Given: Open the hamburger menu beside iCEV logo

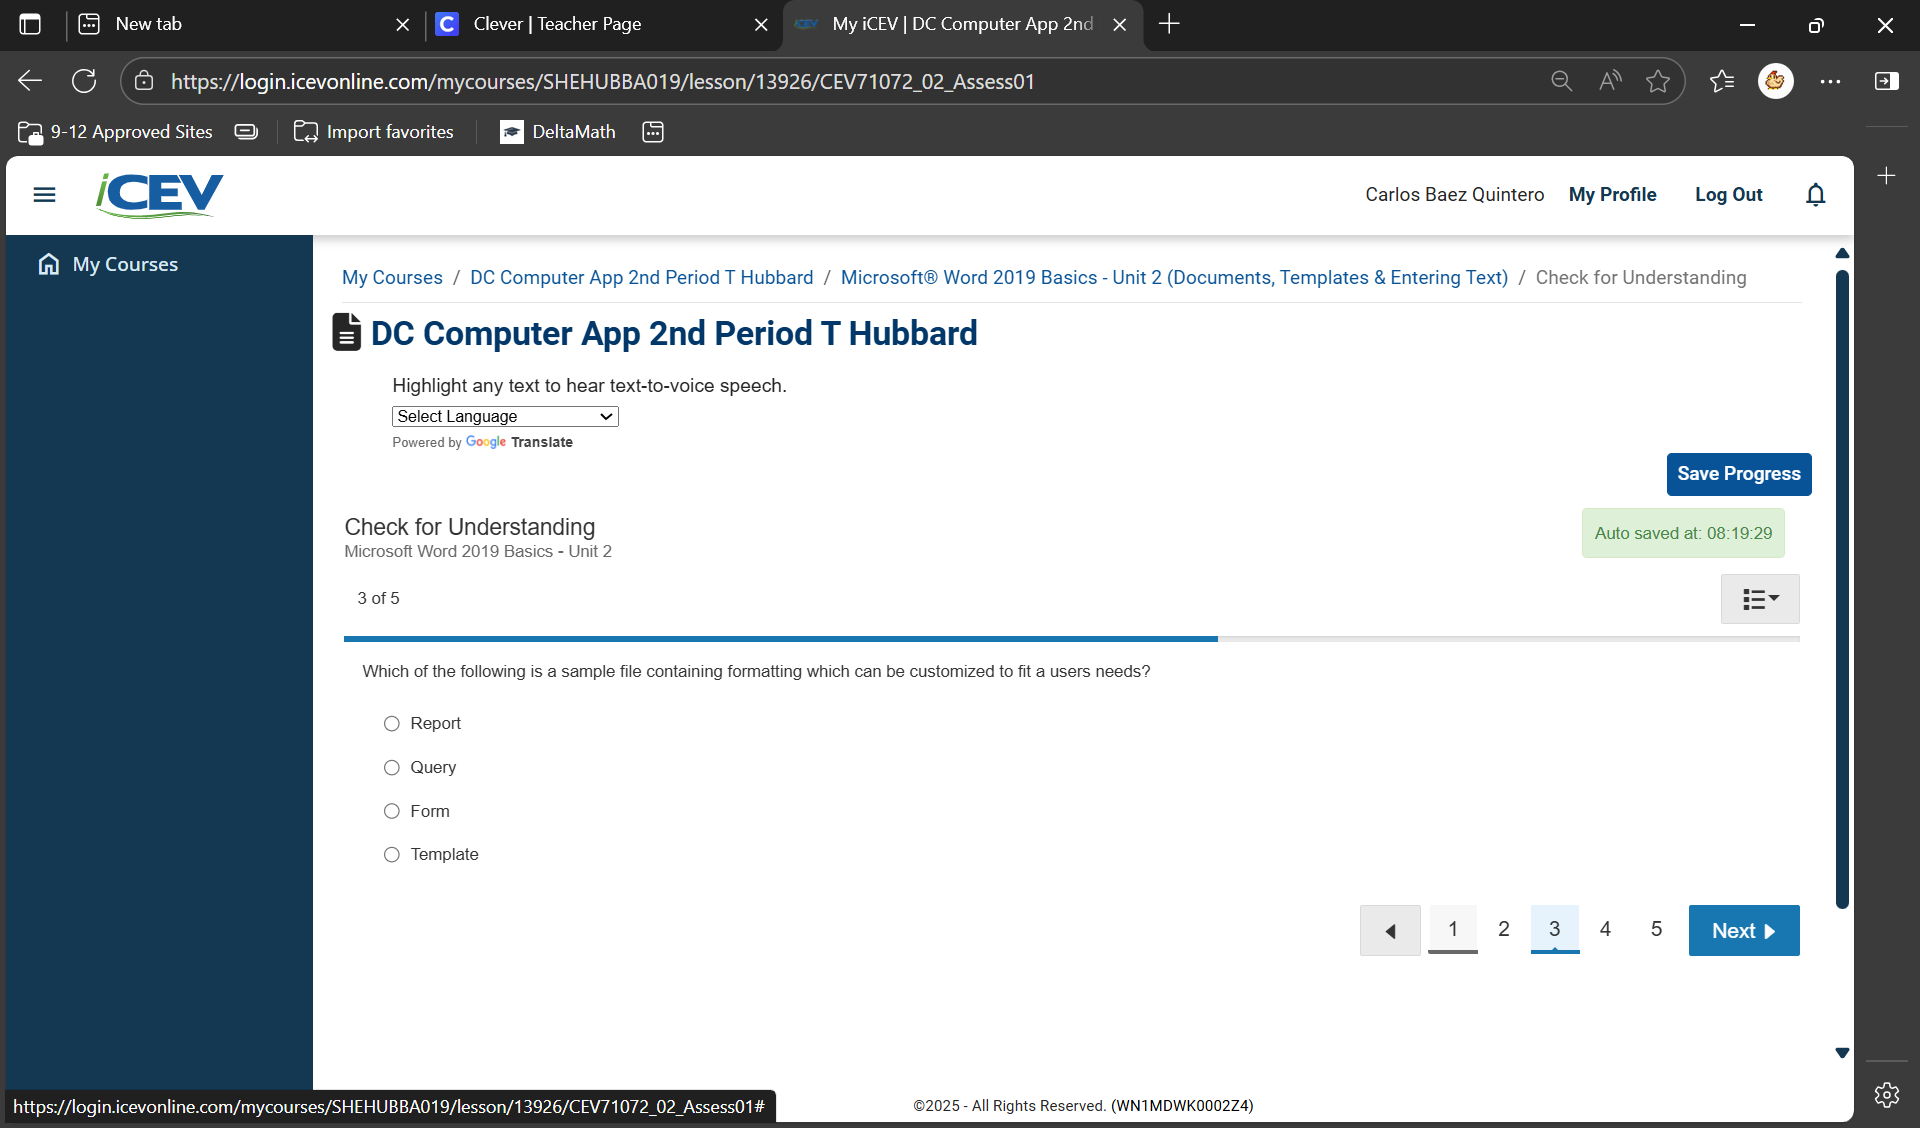Looking at the screenshot, I should click(44, 195).
